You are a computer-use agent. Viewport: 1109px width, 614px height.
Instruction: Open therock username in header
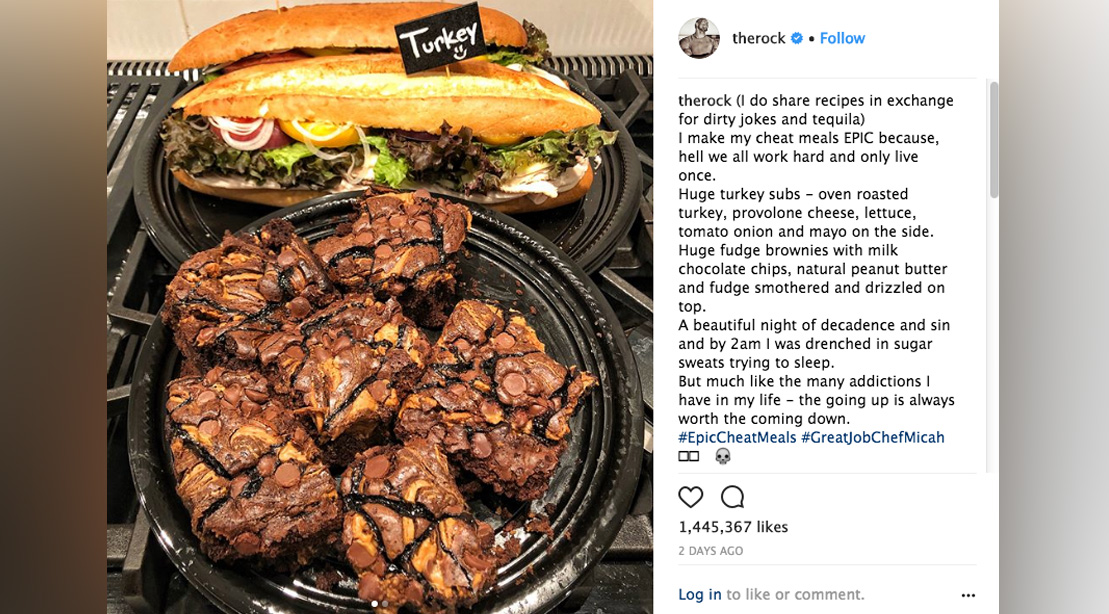pos(758,38)
